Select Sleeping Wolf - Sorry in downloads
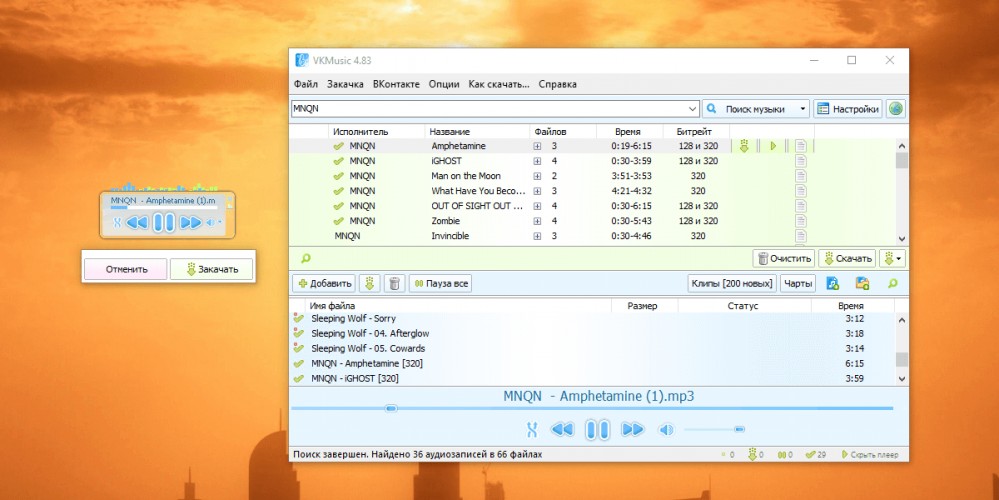Screen dimensions: 999x500 354,318
